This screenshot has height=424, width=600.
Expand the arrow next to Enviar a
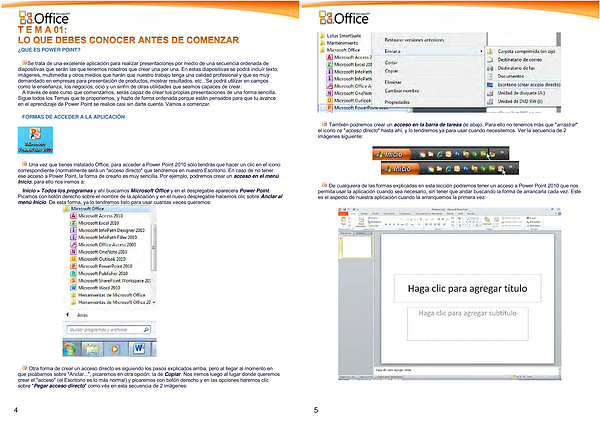coord(481,51)
